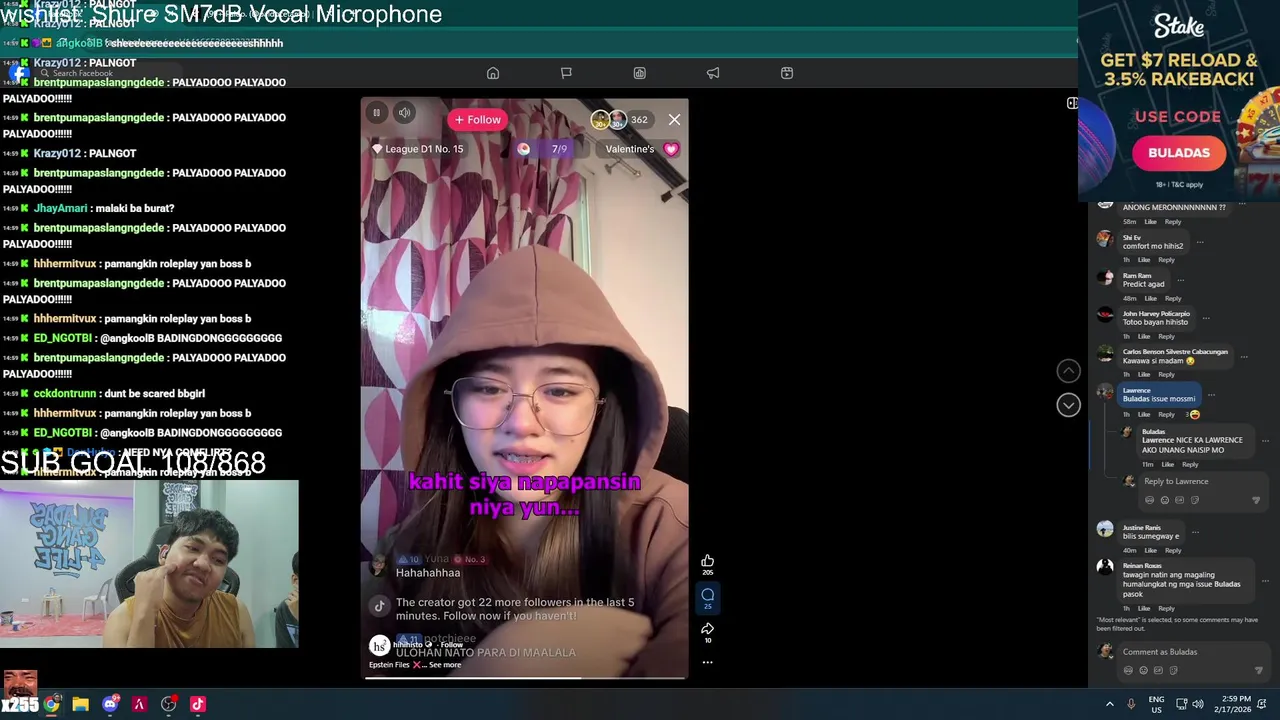Pause the TikTok live video

click(x=376, y=113)
